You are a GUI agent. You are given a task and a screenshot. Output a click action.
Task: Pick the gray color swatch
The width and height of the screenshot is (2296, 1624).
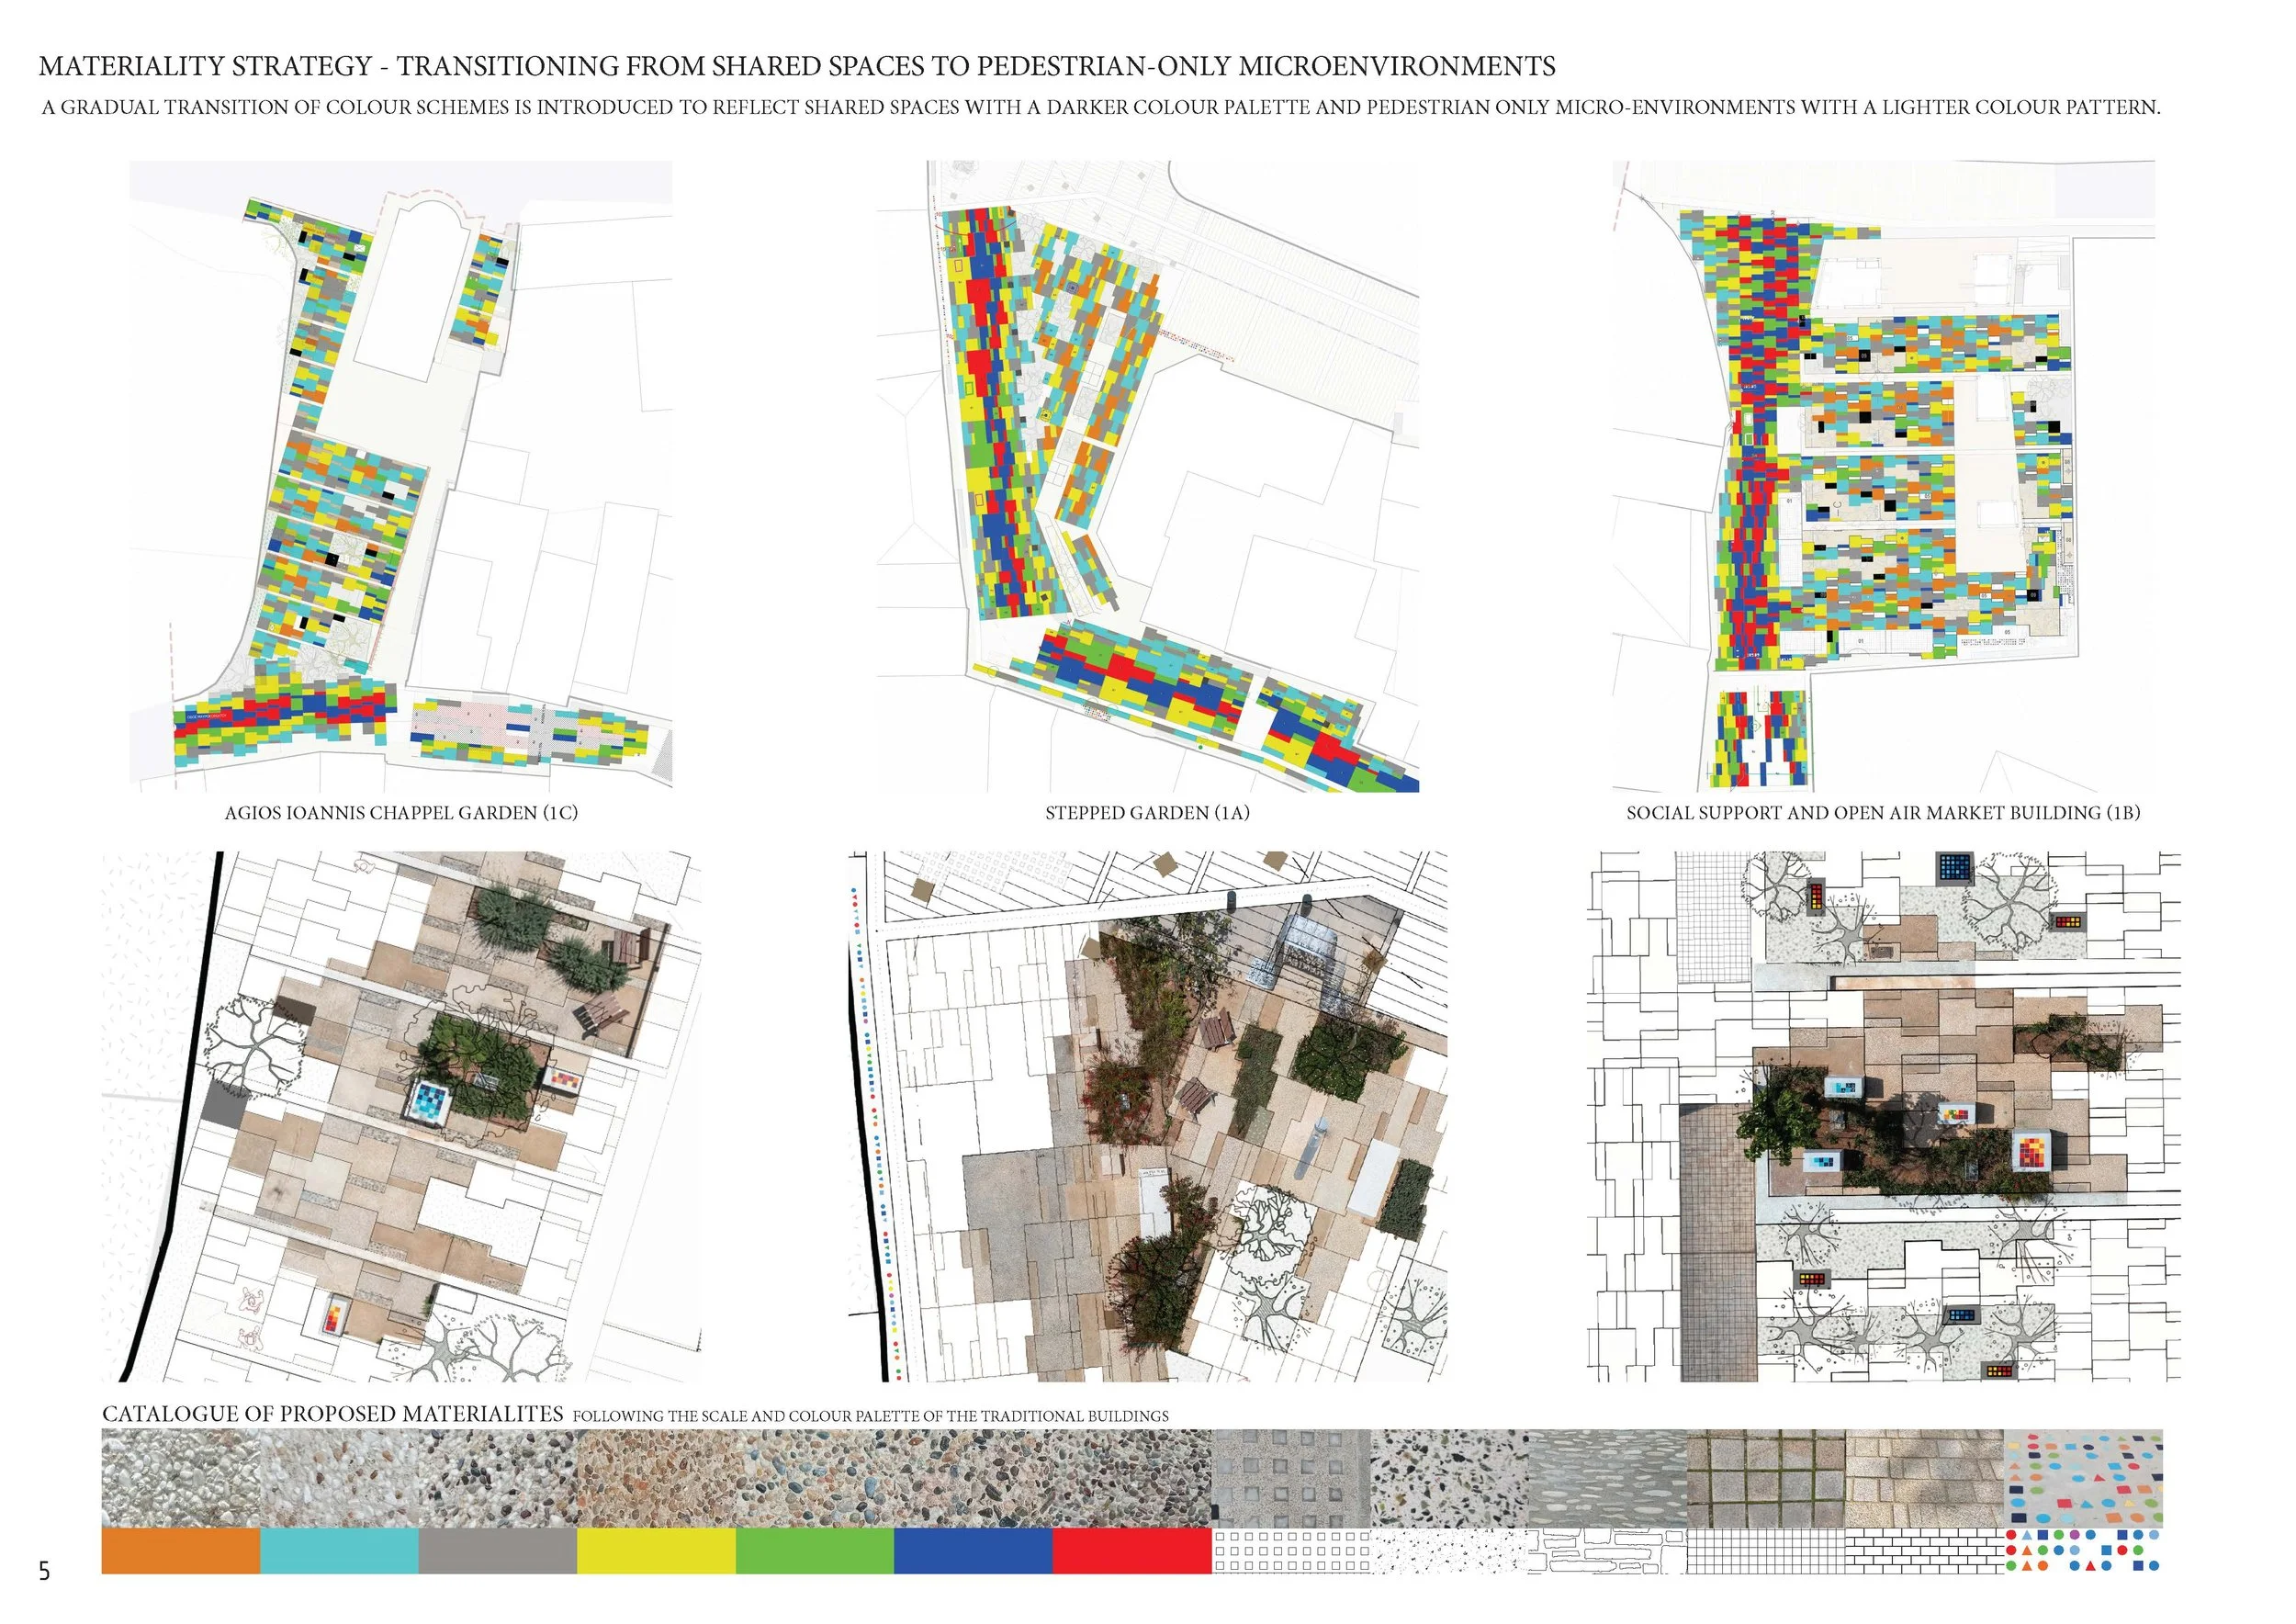click(497, 1550)
